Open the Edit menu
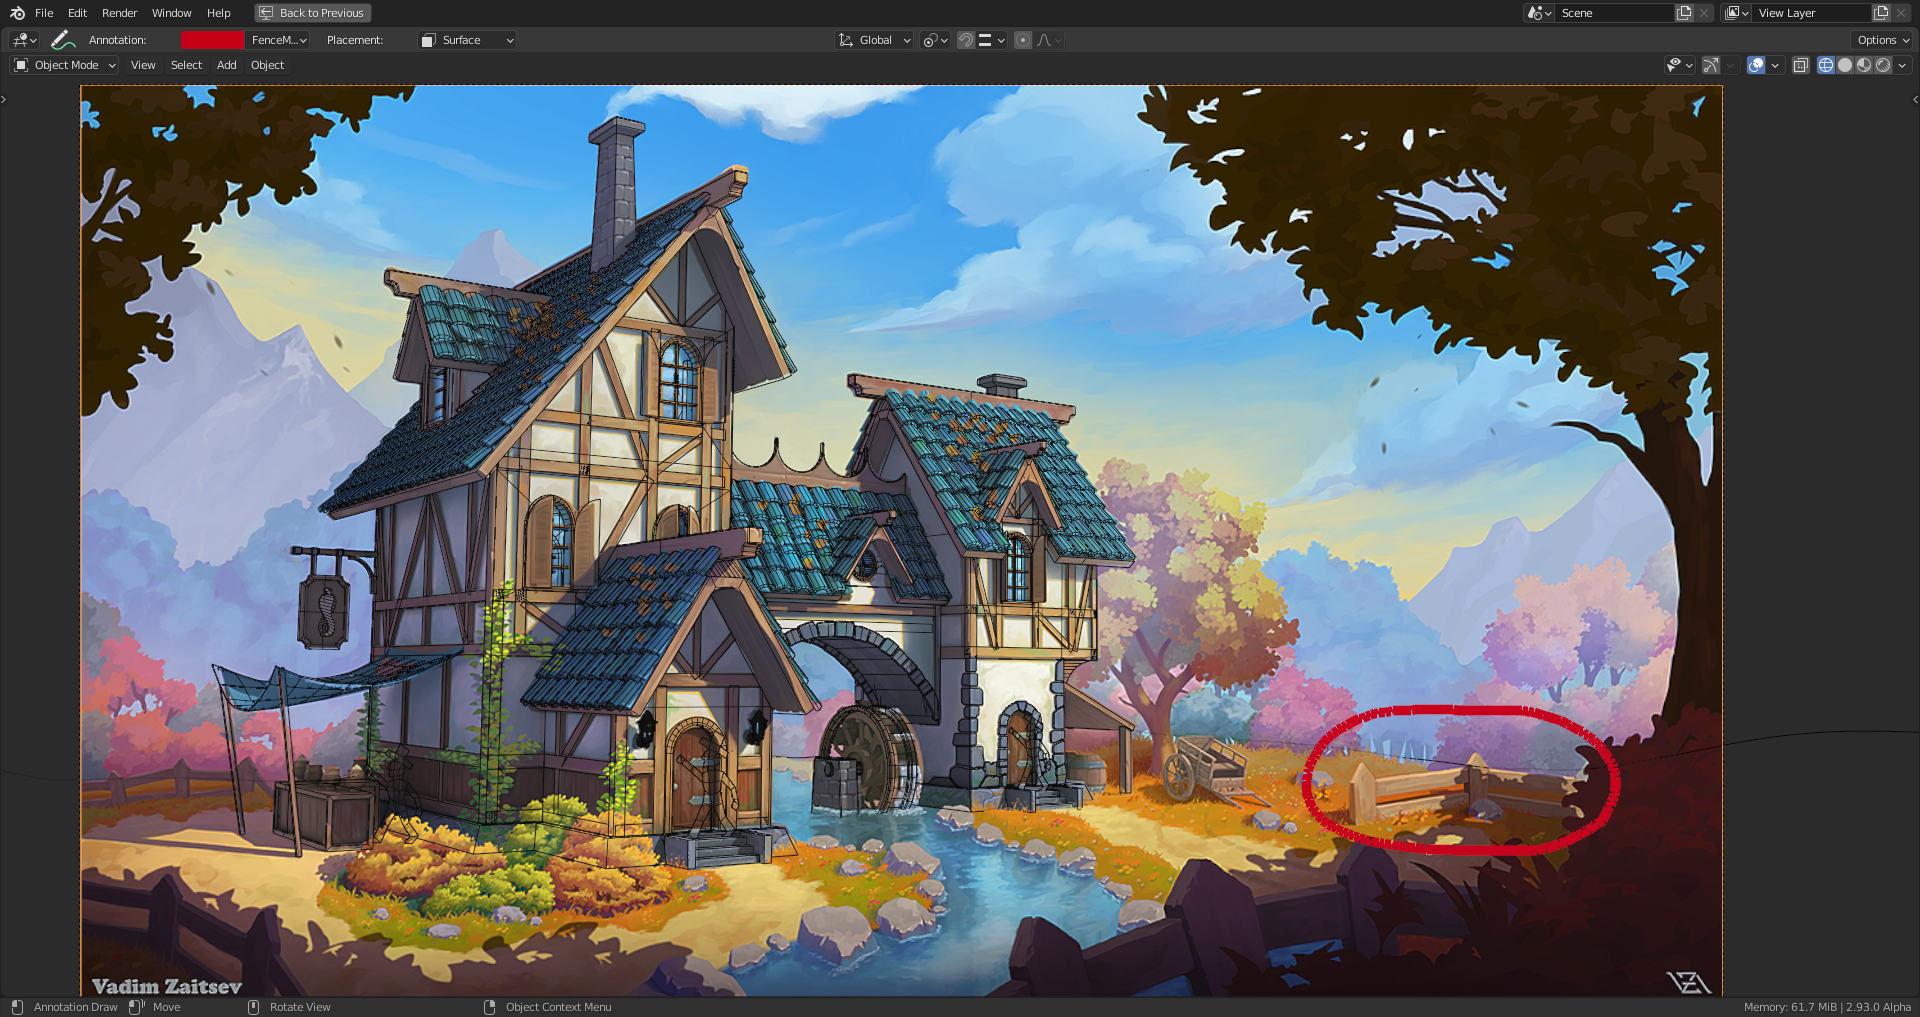This screenshot has width=1920, height=1017. coord(77,13)
